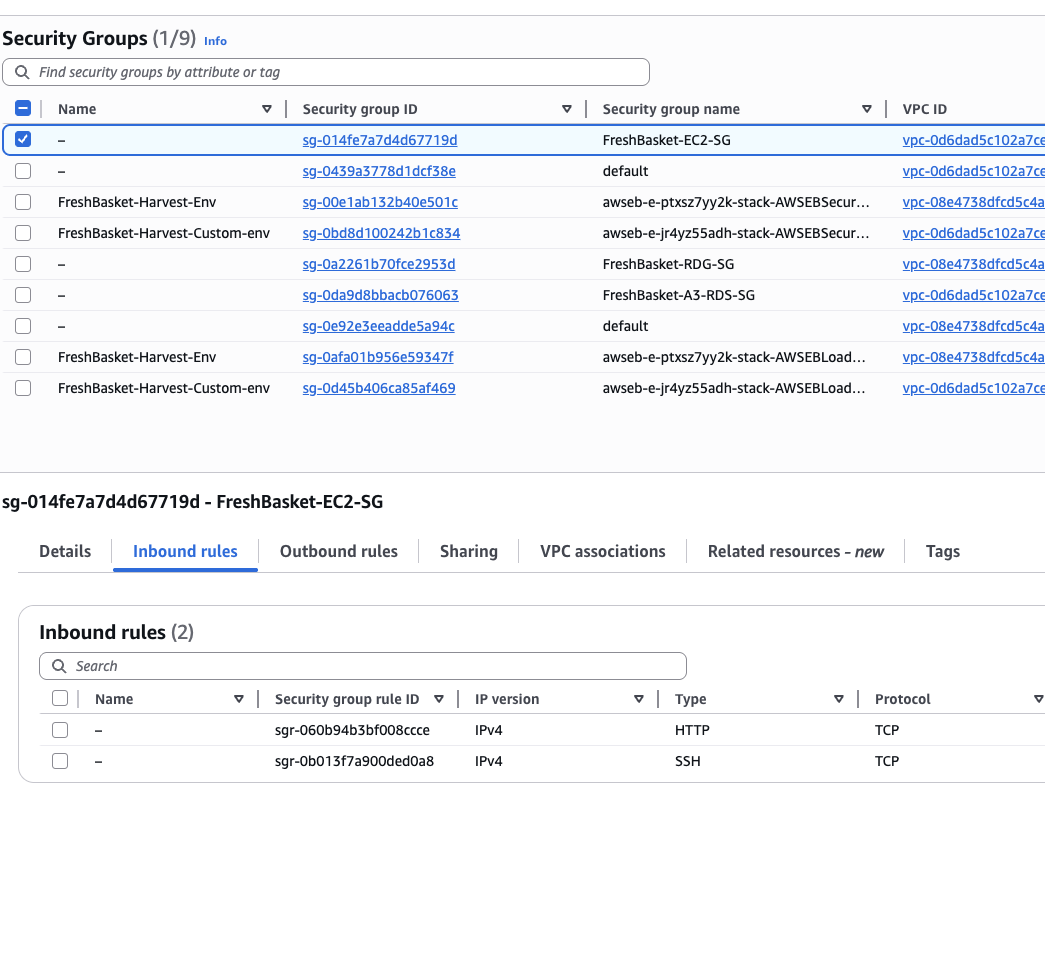1045x961 pixels.
Task: Click the SSH type cell
Action: (x=687, y=761)
